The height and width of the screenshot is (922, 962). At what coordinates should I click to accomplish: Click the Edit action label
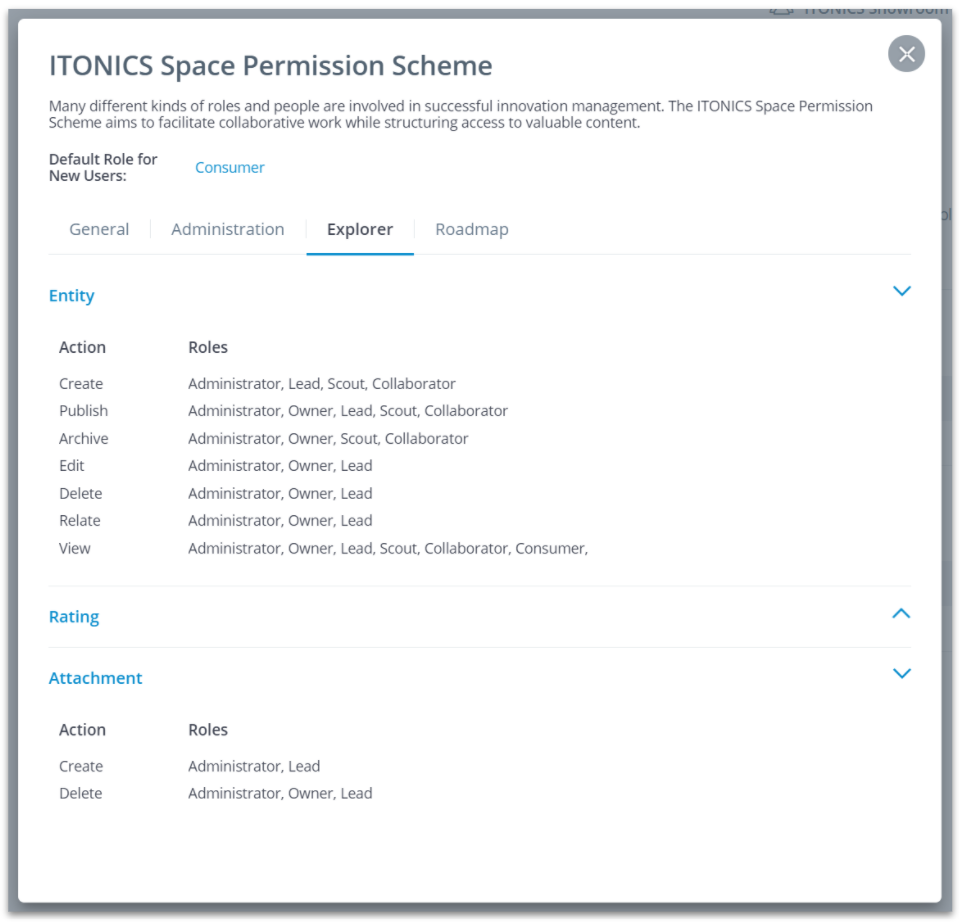[x=72, y=466]
